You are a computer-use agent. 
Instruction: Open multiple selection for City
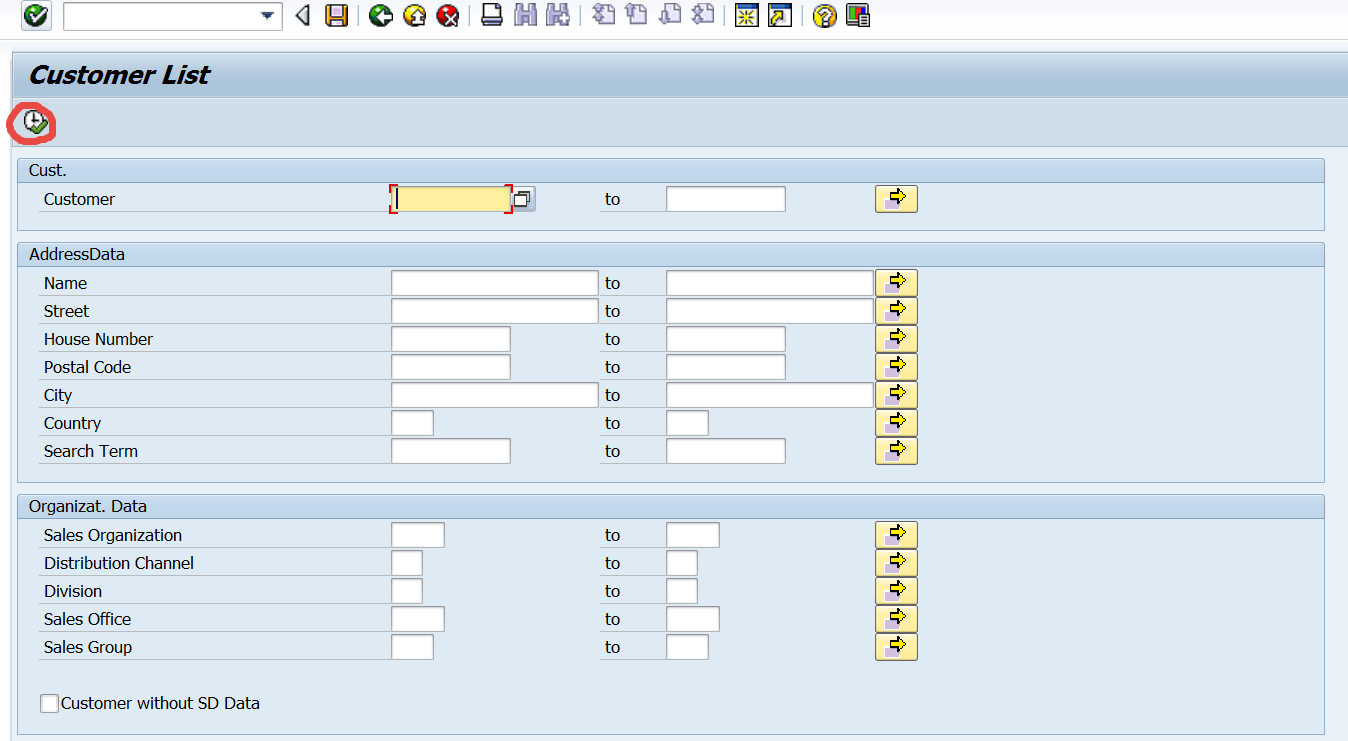[x=895, y=394]
